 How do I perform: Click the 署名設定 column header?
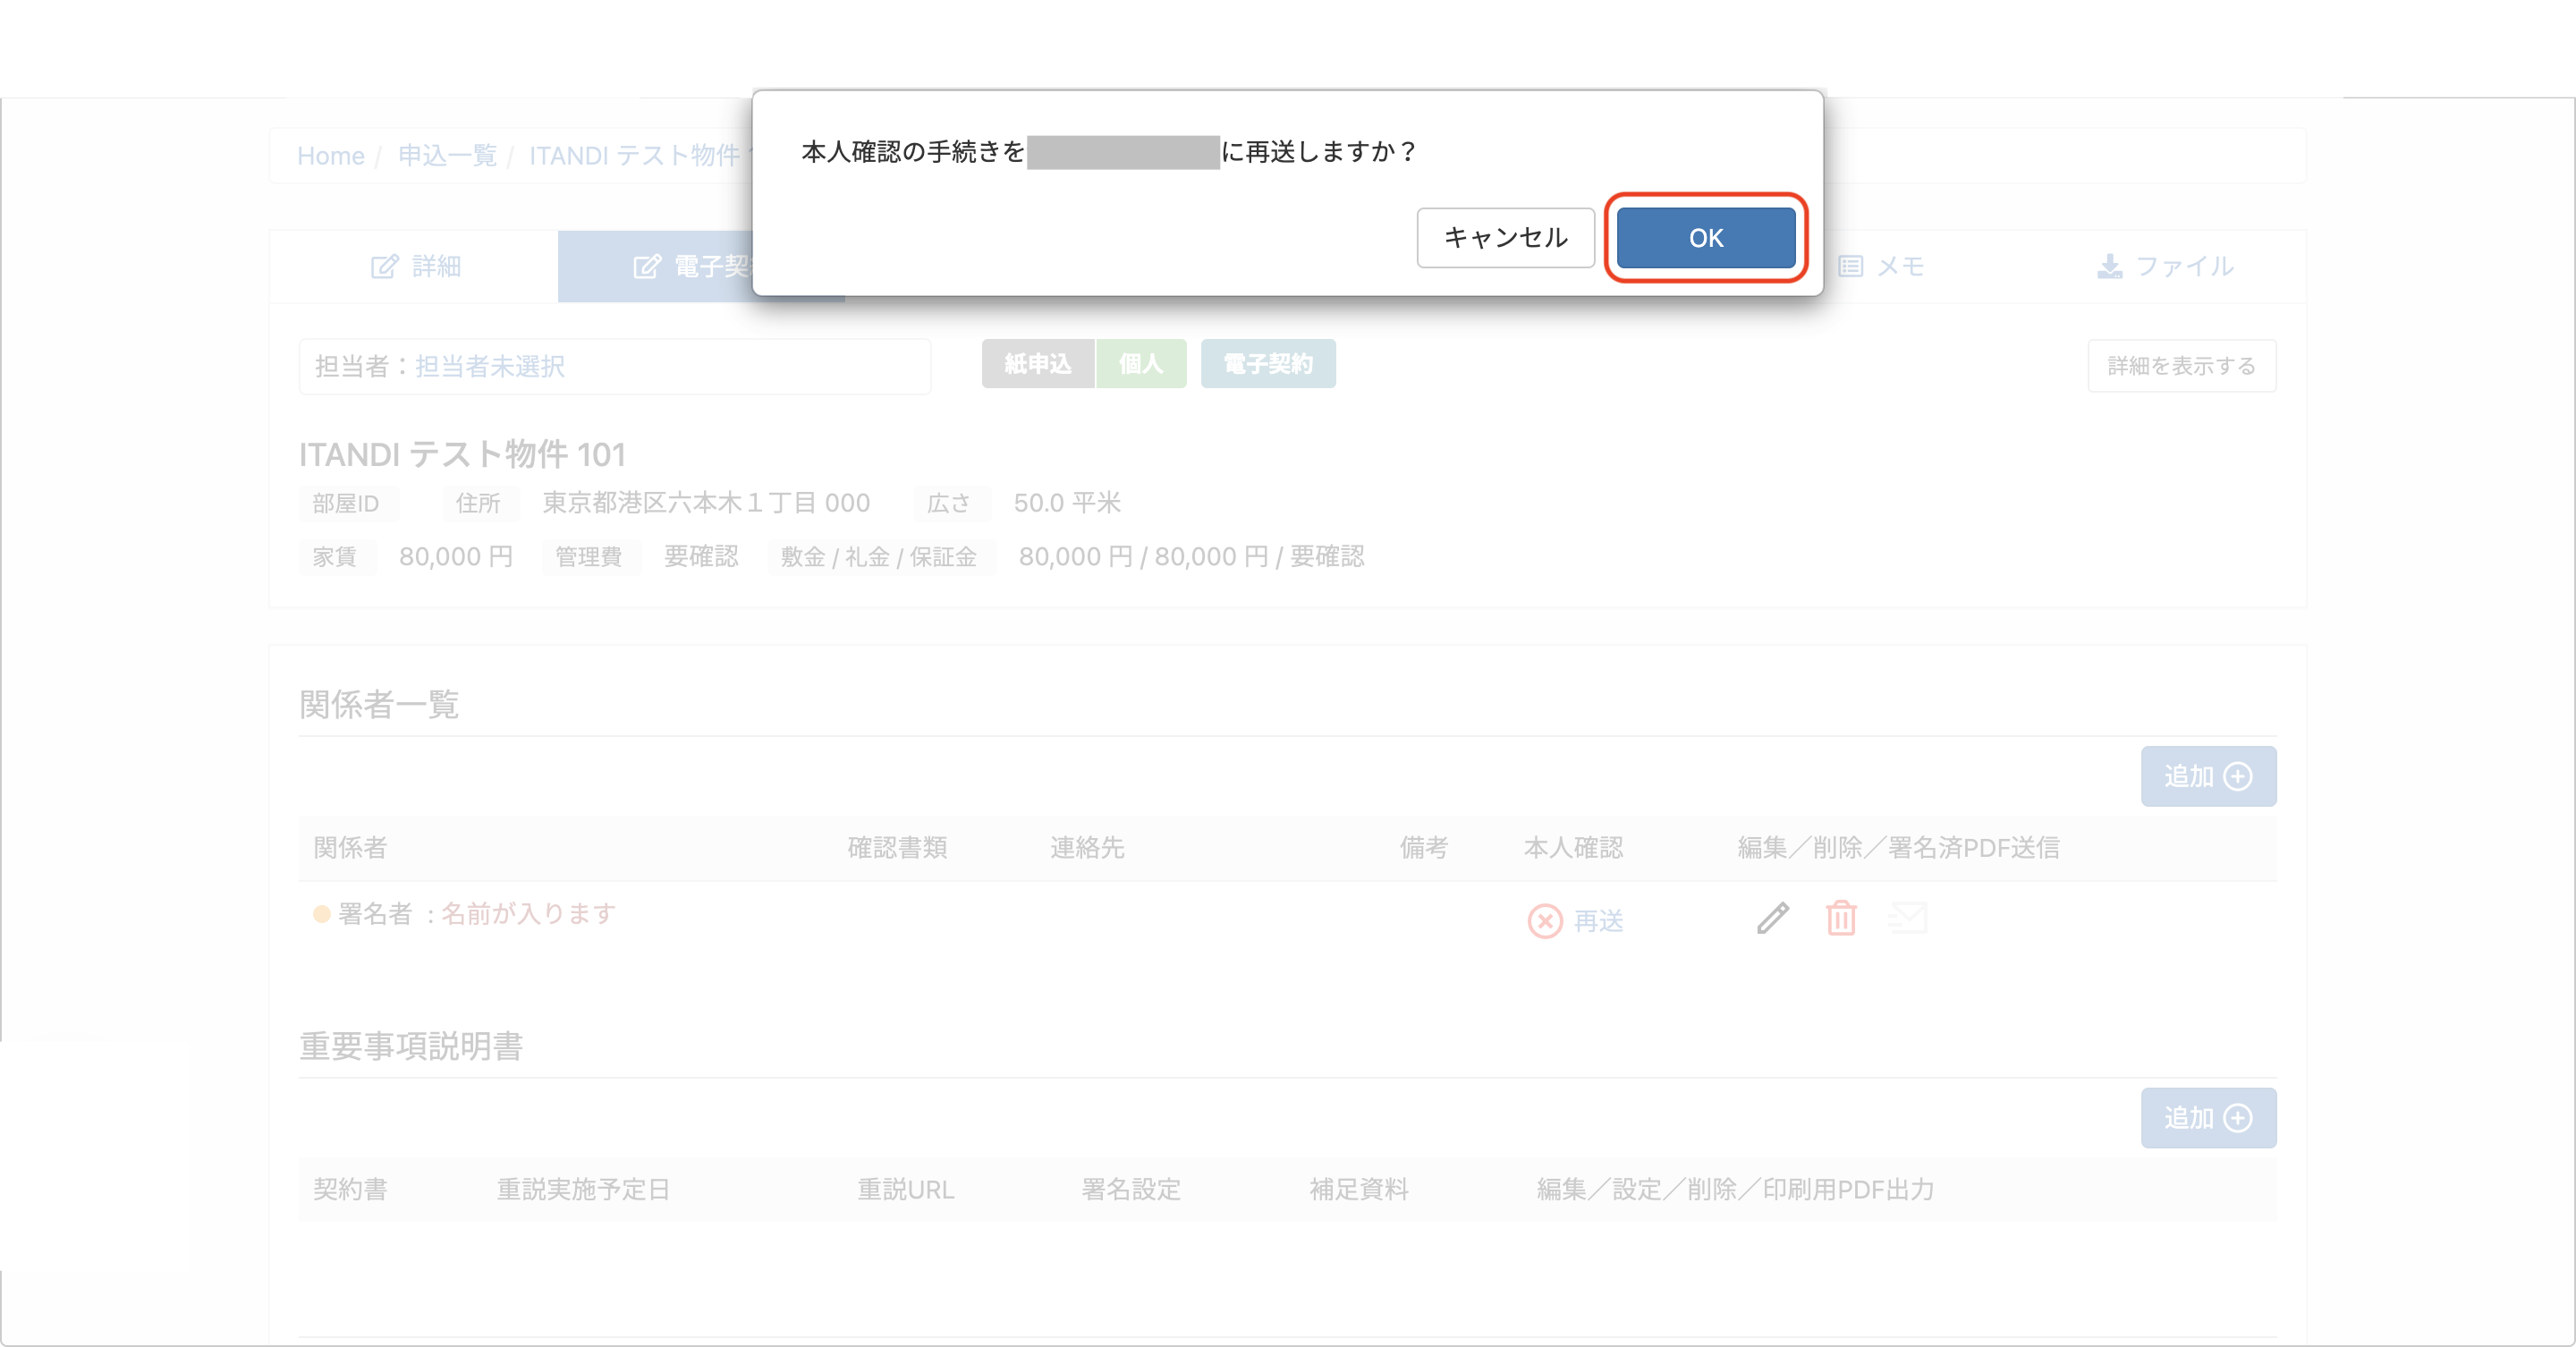(x=1131, y=1190)
